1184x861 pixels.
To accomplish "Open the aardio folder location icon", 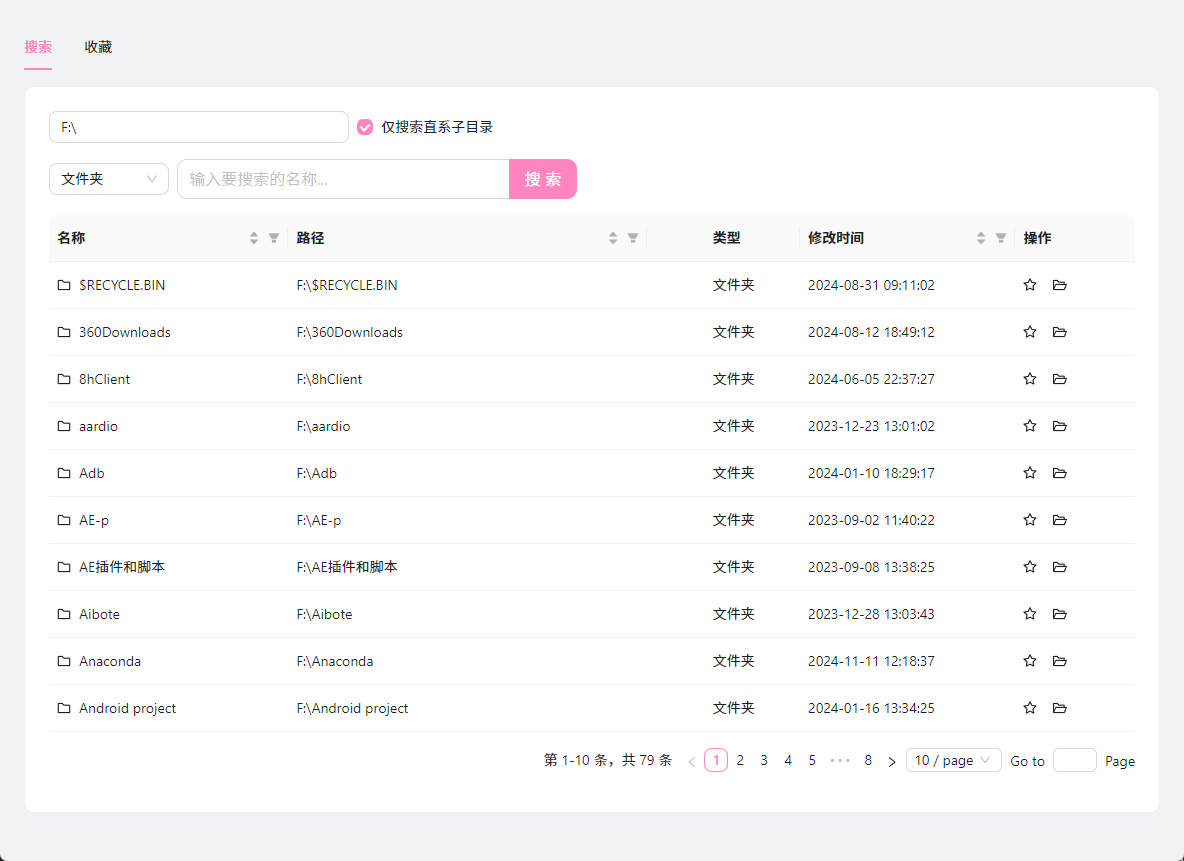I will [1060, 426].
